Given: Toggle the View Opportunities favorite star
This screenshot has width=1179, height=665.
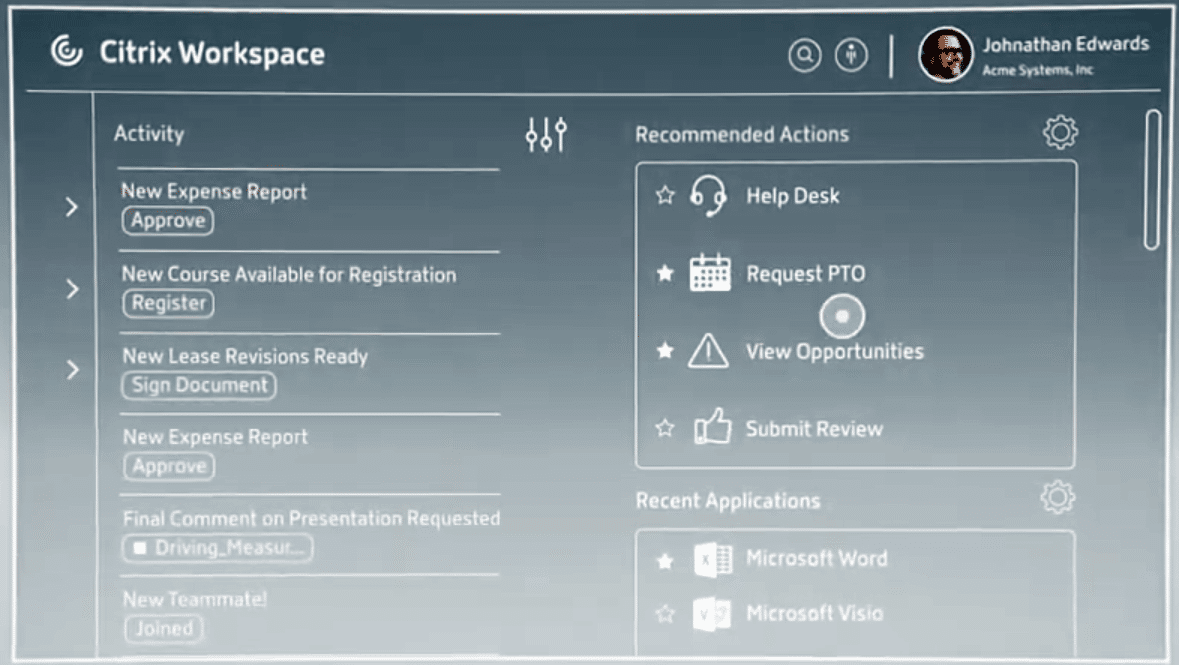Looking at the screenshot, I should 665,350.
